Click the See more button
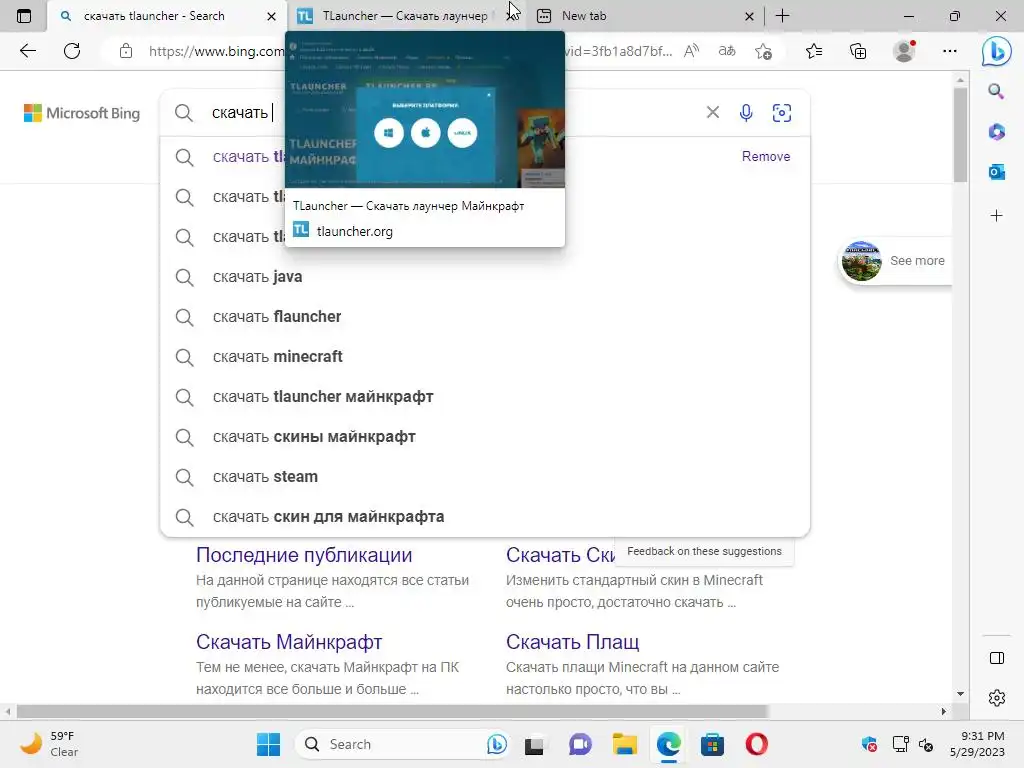 coord(895,261)
